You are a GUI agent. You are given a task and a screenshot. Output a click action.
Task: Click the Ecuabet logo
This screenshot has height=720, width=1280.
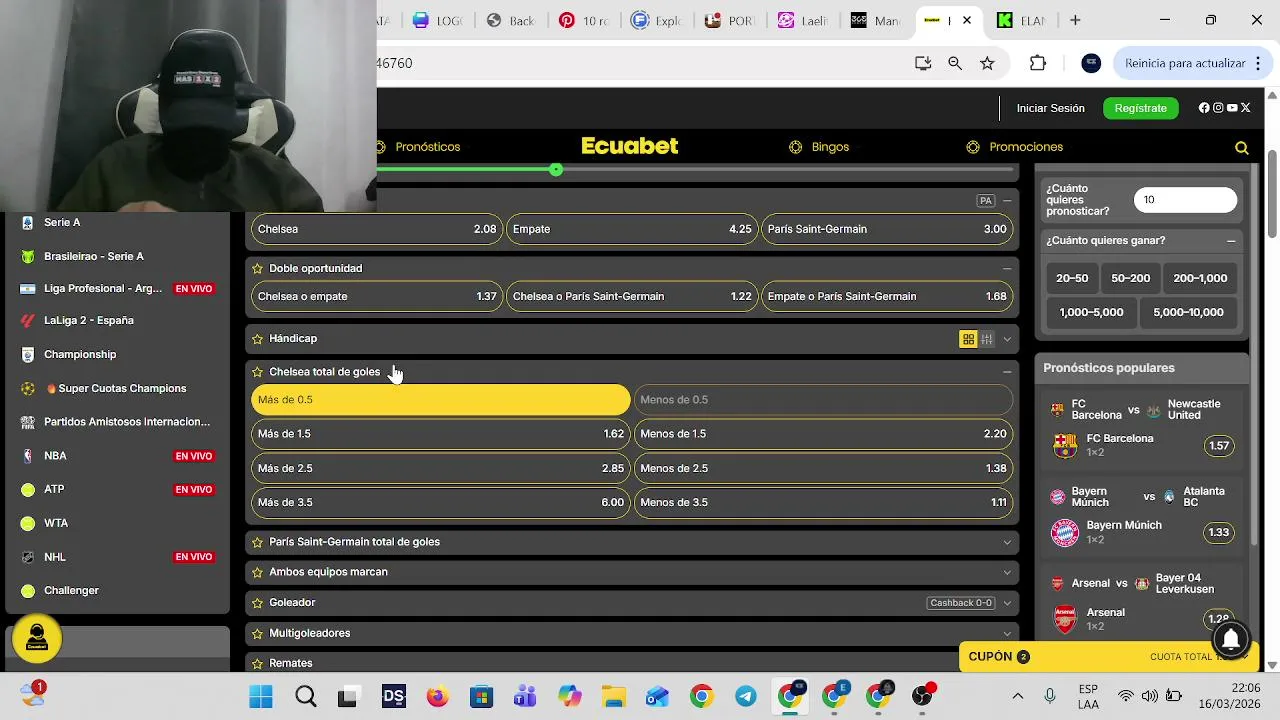pos(630,146)
